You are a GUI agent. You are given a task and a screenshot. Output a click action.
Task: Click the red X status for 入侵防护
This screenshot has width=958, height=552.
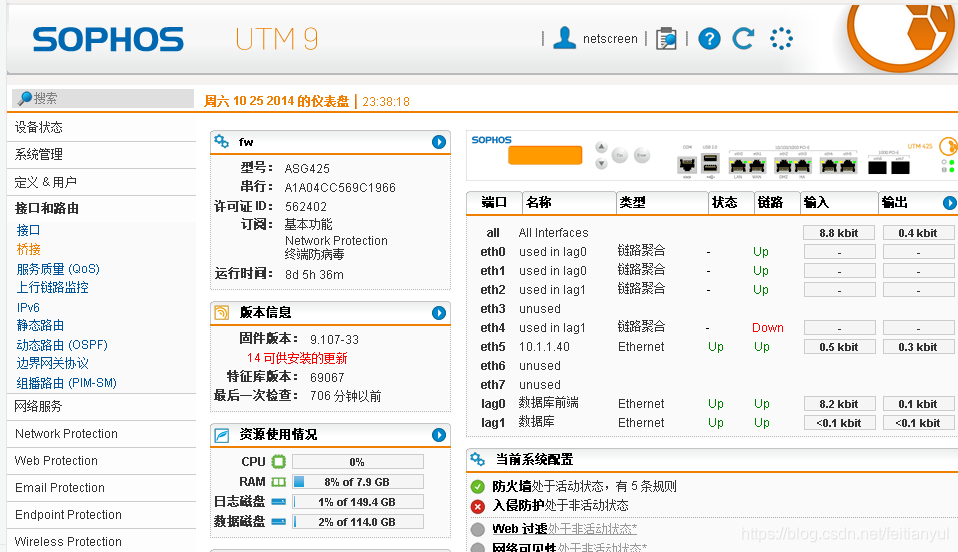(478, 506)
